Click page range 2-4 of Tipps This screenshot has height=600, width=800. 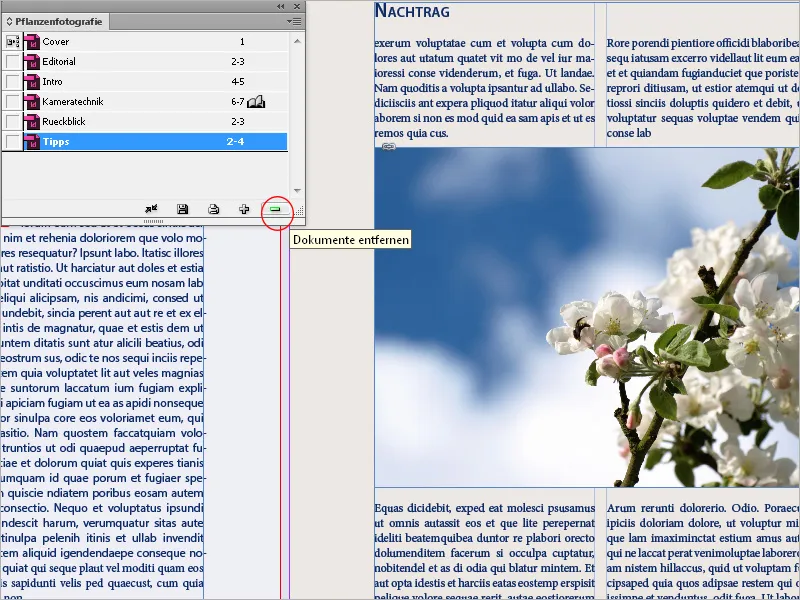[235, 141]
